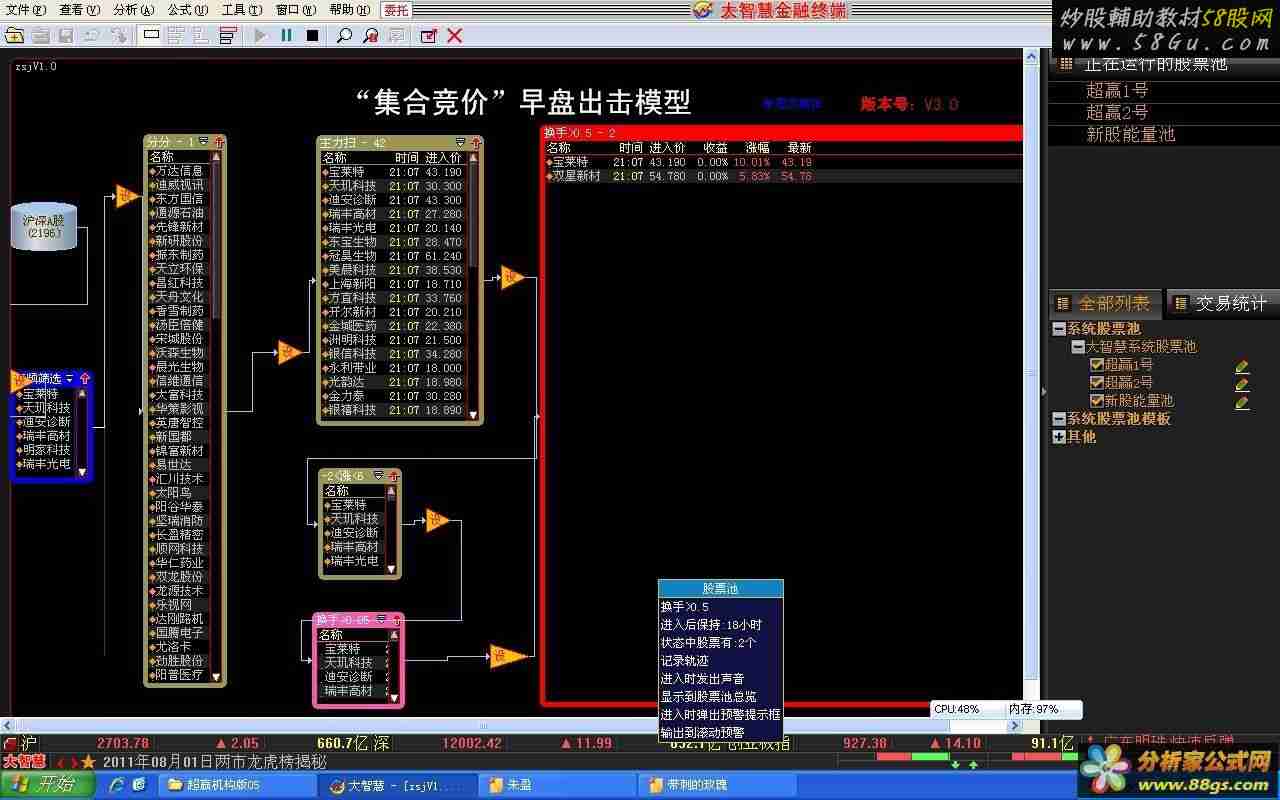Click the 沪深A股 database cylinder node

43,227
